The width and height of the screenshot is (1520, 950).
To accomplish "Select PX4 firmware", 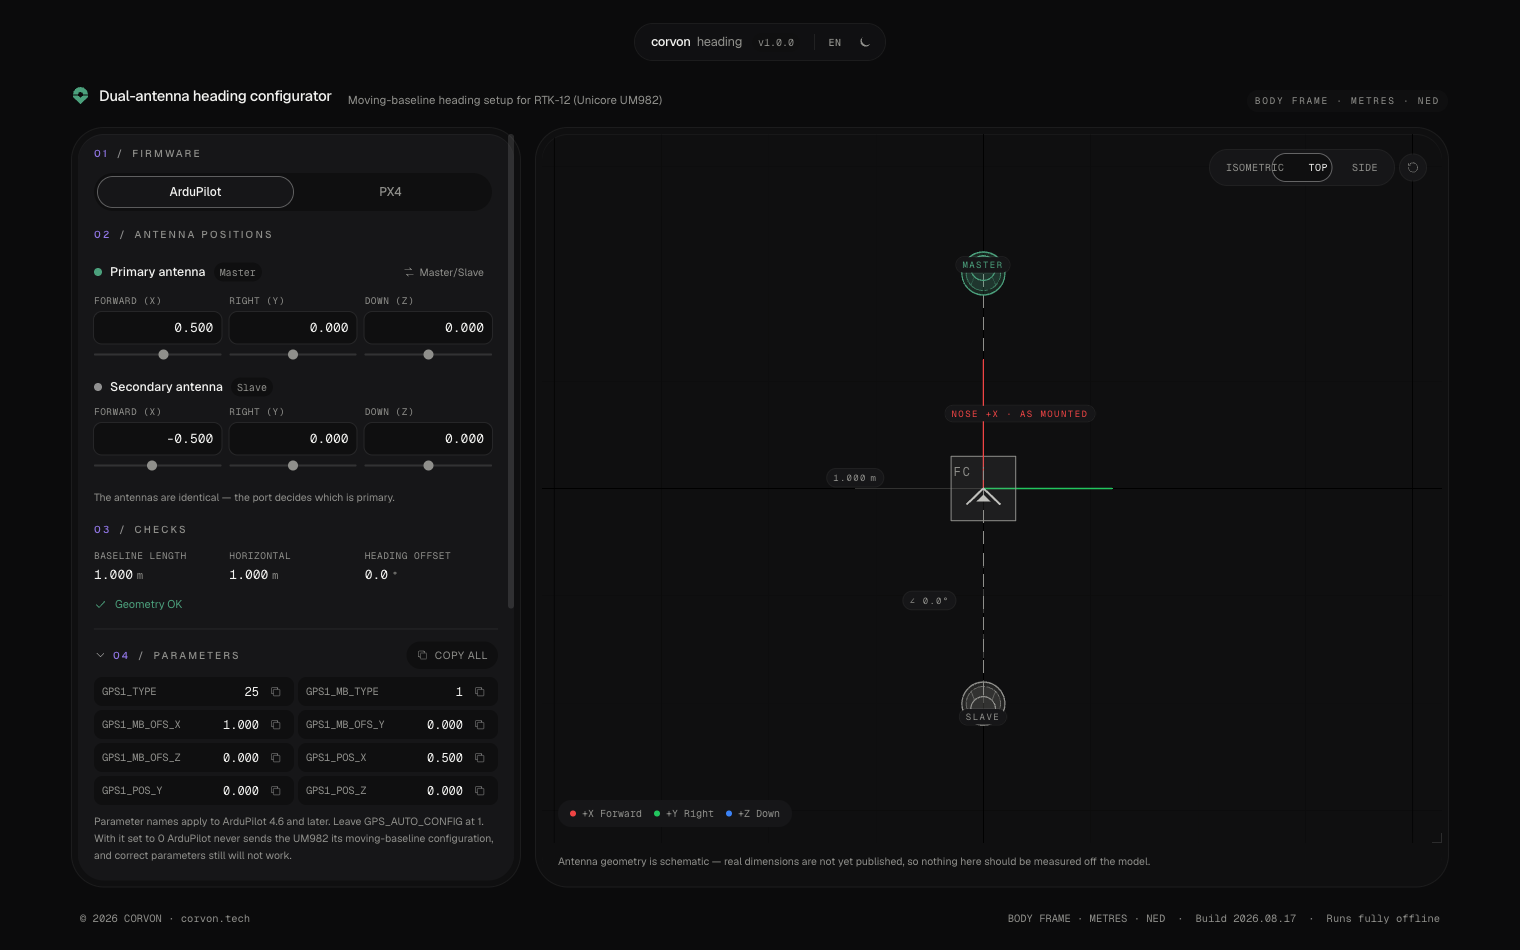I will 390,192.
